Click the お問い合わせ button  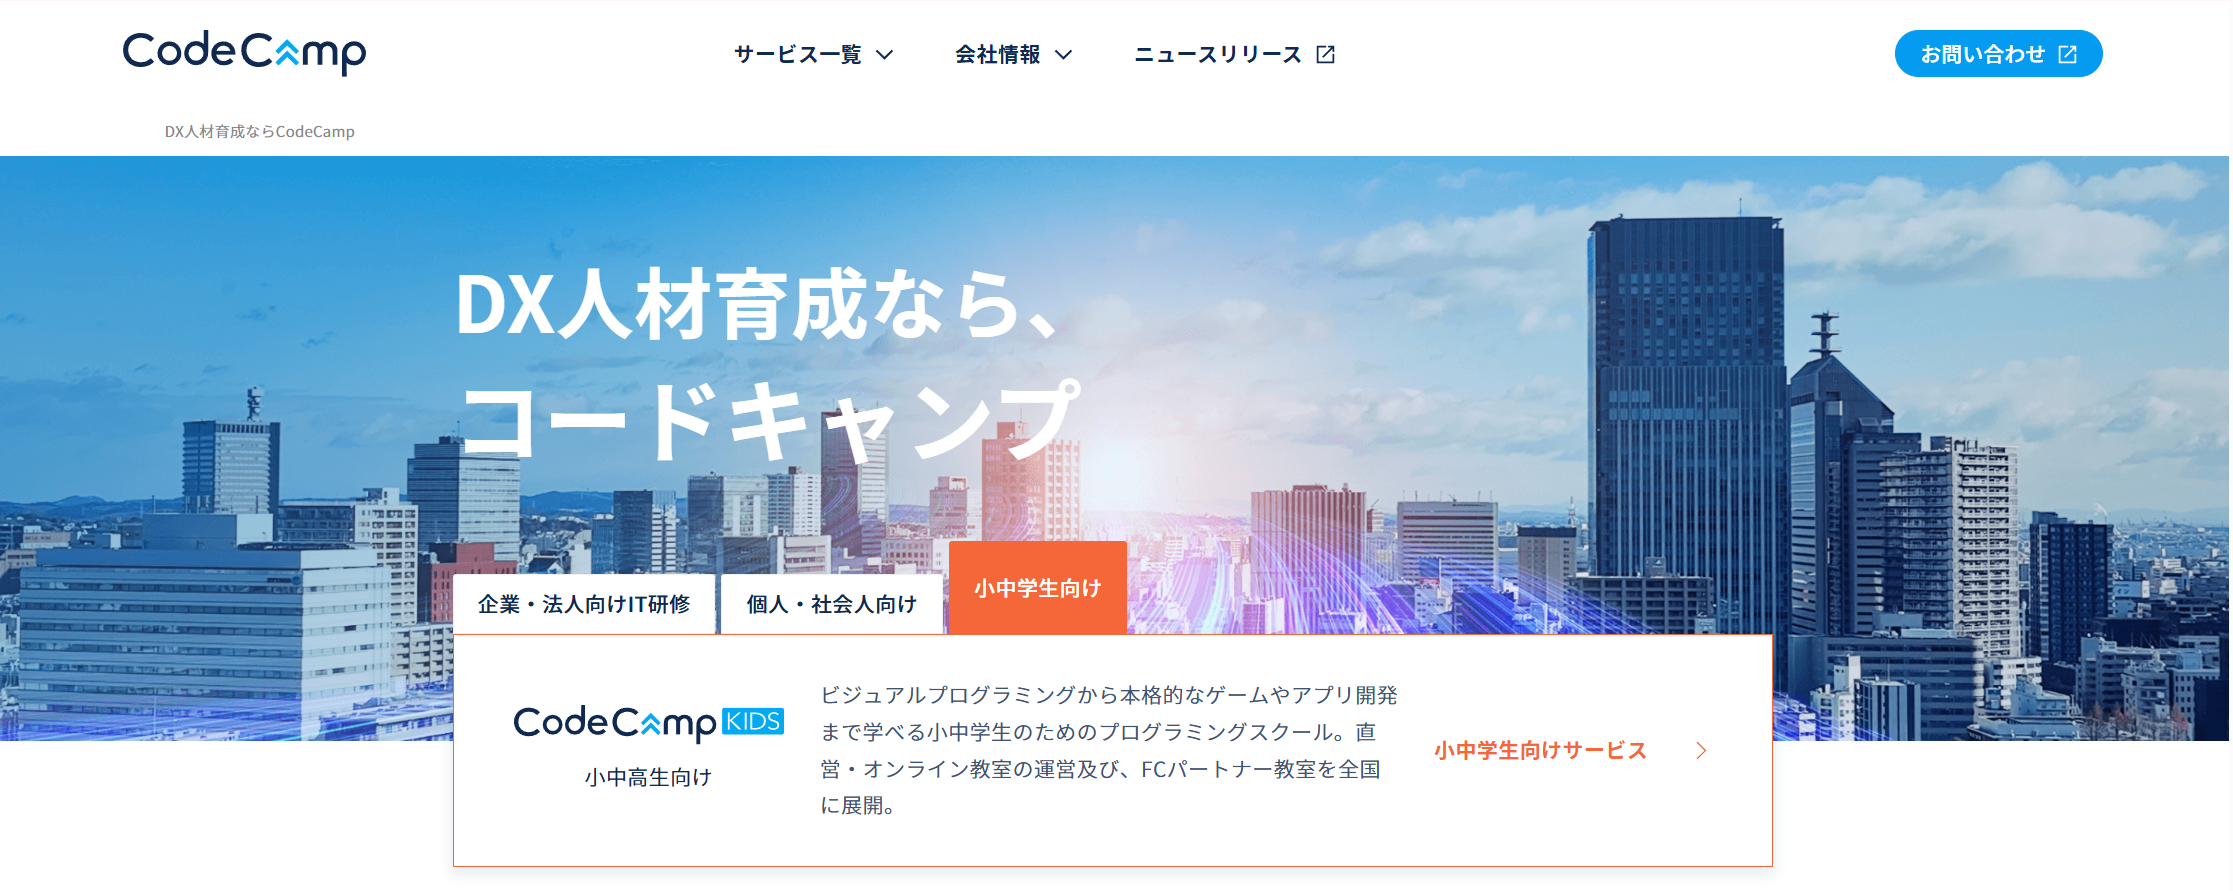tap(1998, 54)
